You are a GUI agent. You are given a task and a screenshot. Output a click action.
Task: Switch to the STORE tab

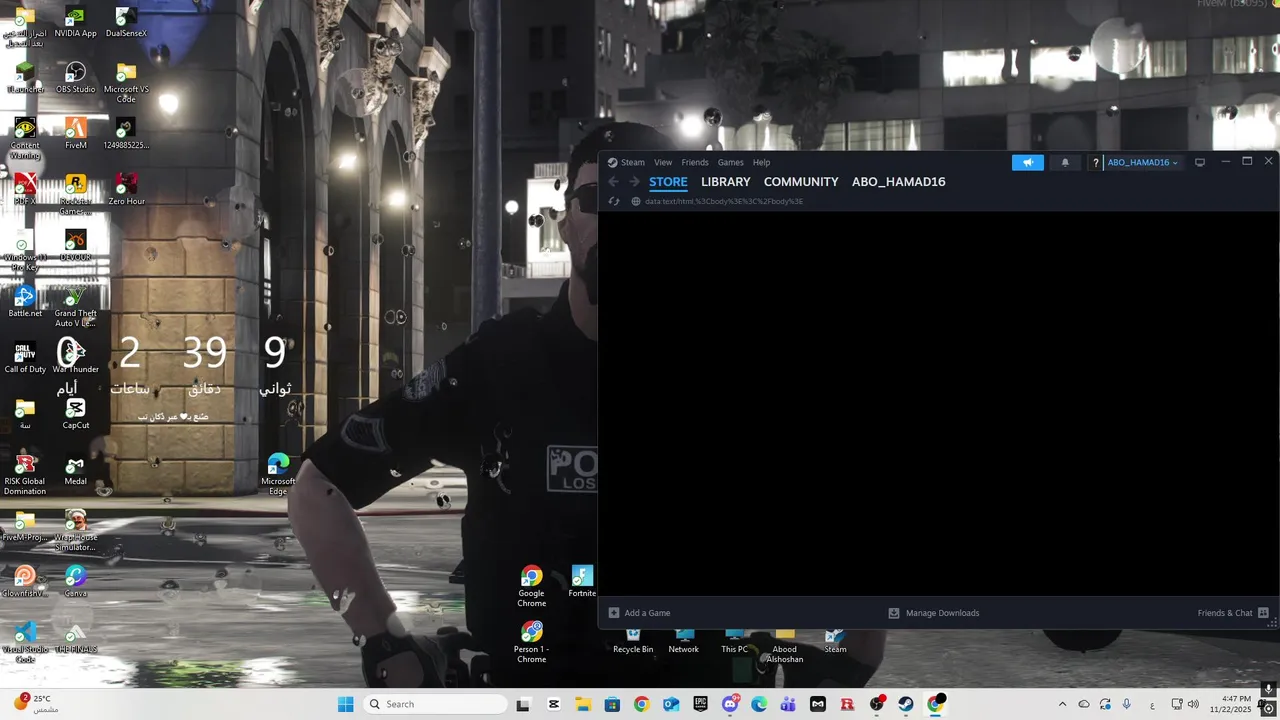(668, 182)
